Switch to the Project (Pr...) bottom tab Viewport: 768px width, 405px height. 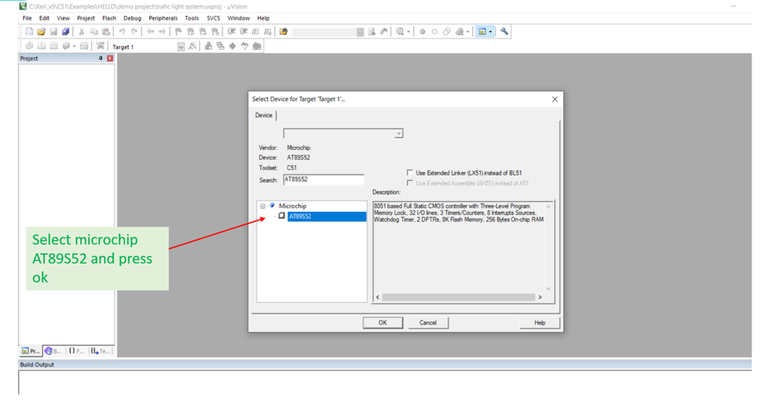(30, 351)
